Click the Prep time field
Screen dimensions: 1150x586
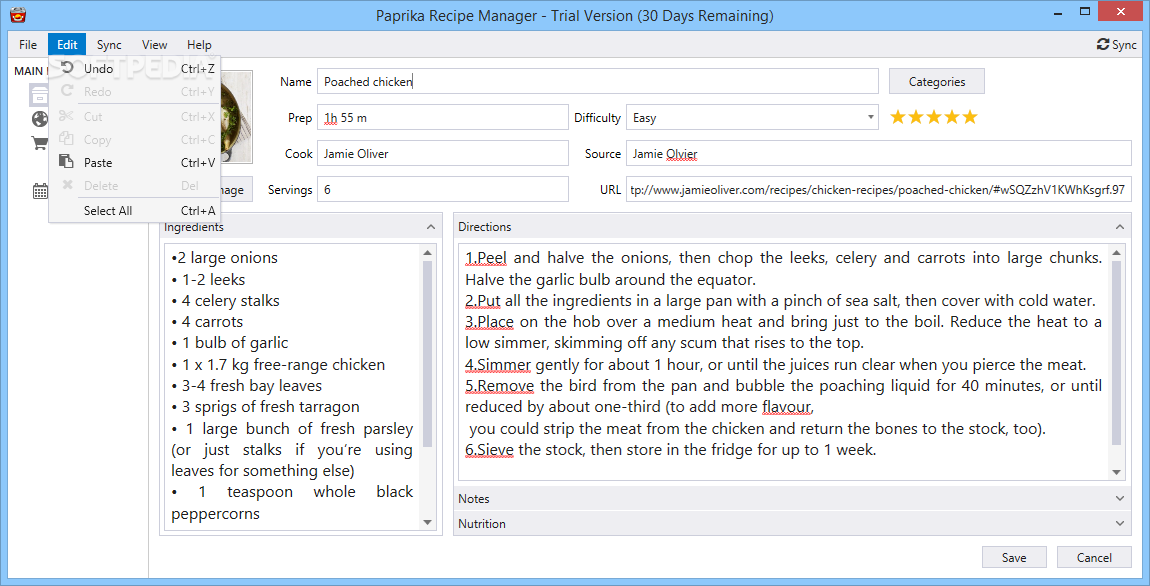point(443,117)
